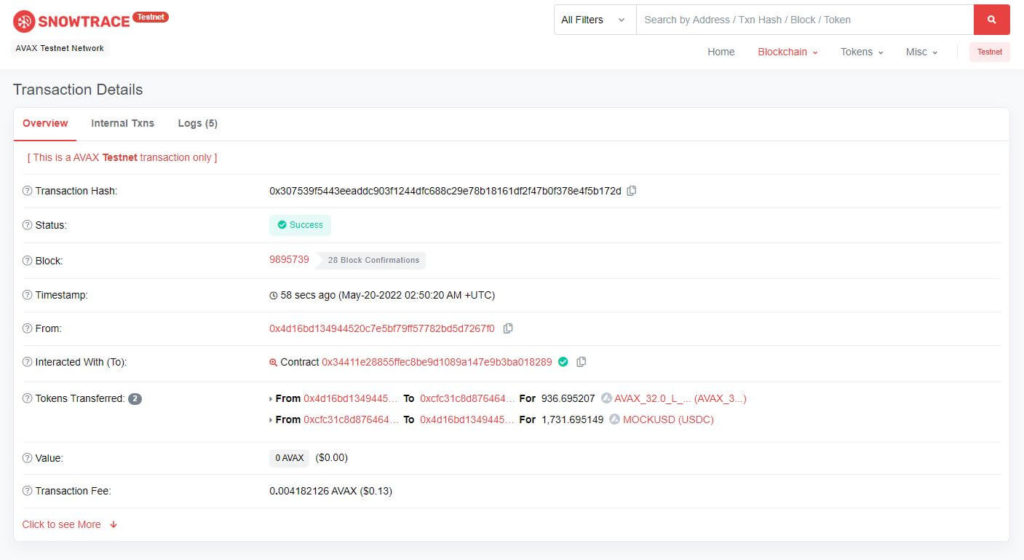Click the AVAX_32.0_L token icon

[x=606, y=398]
